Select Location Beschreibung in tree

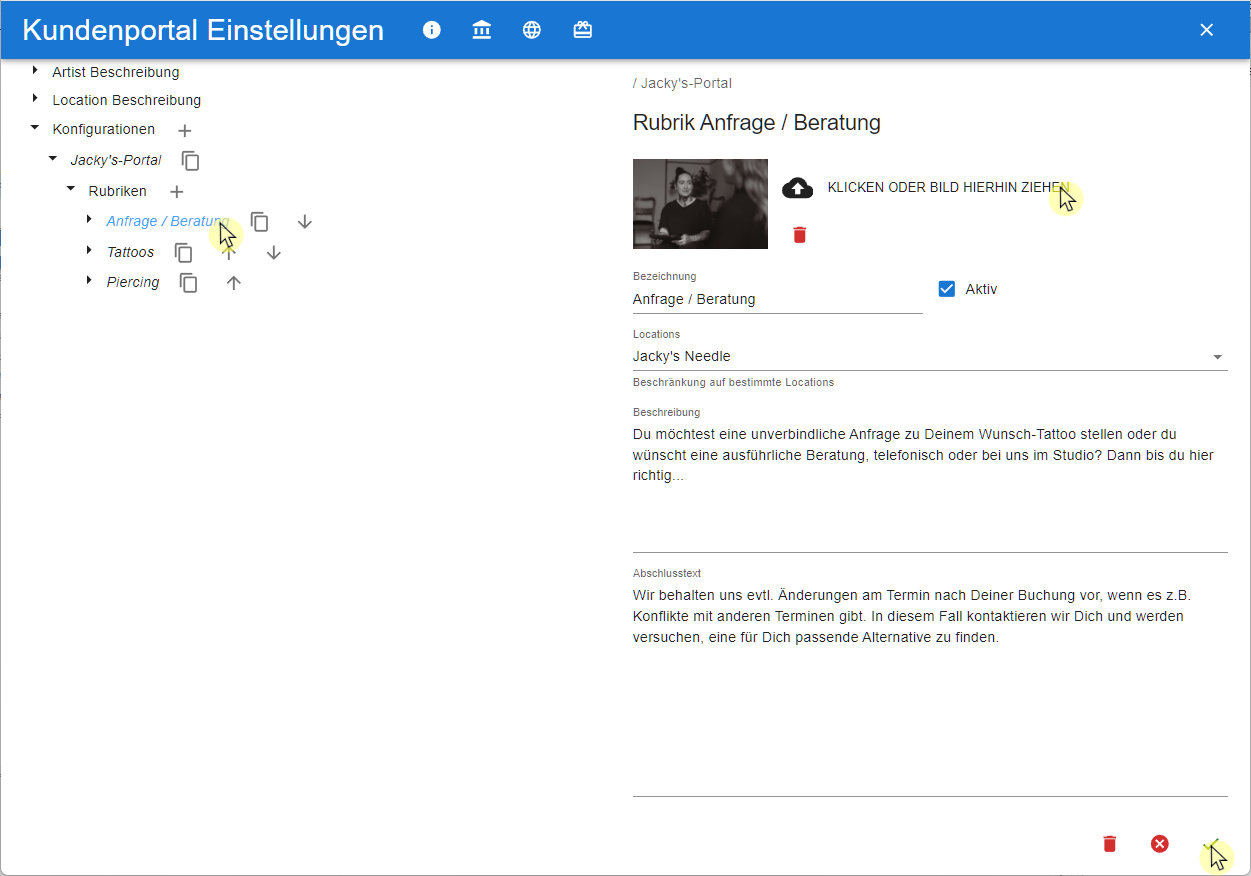(127, 100)
